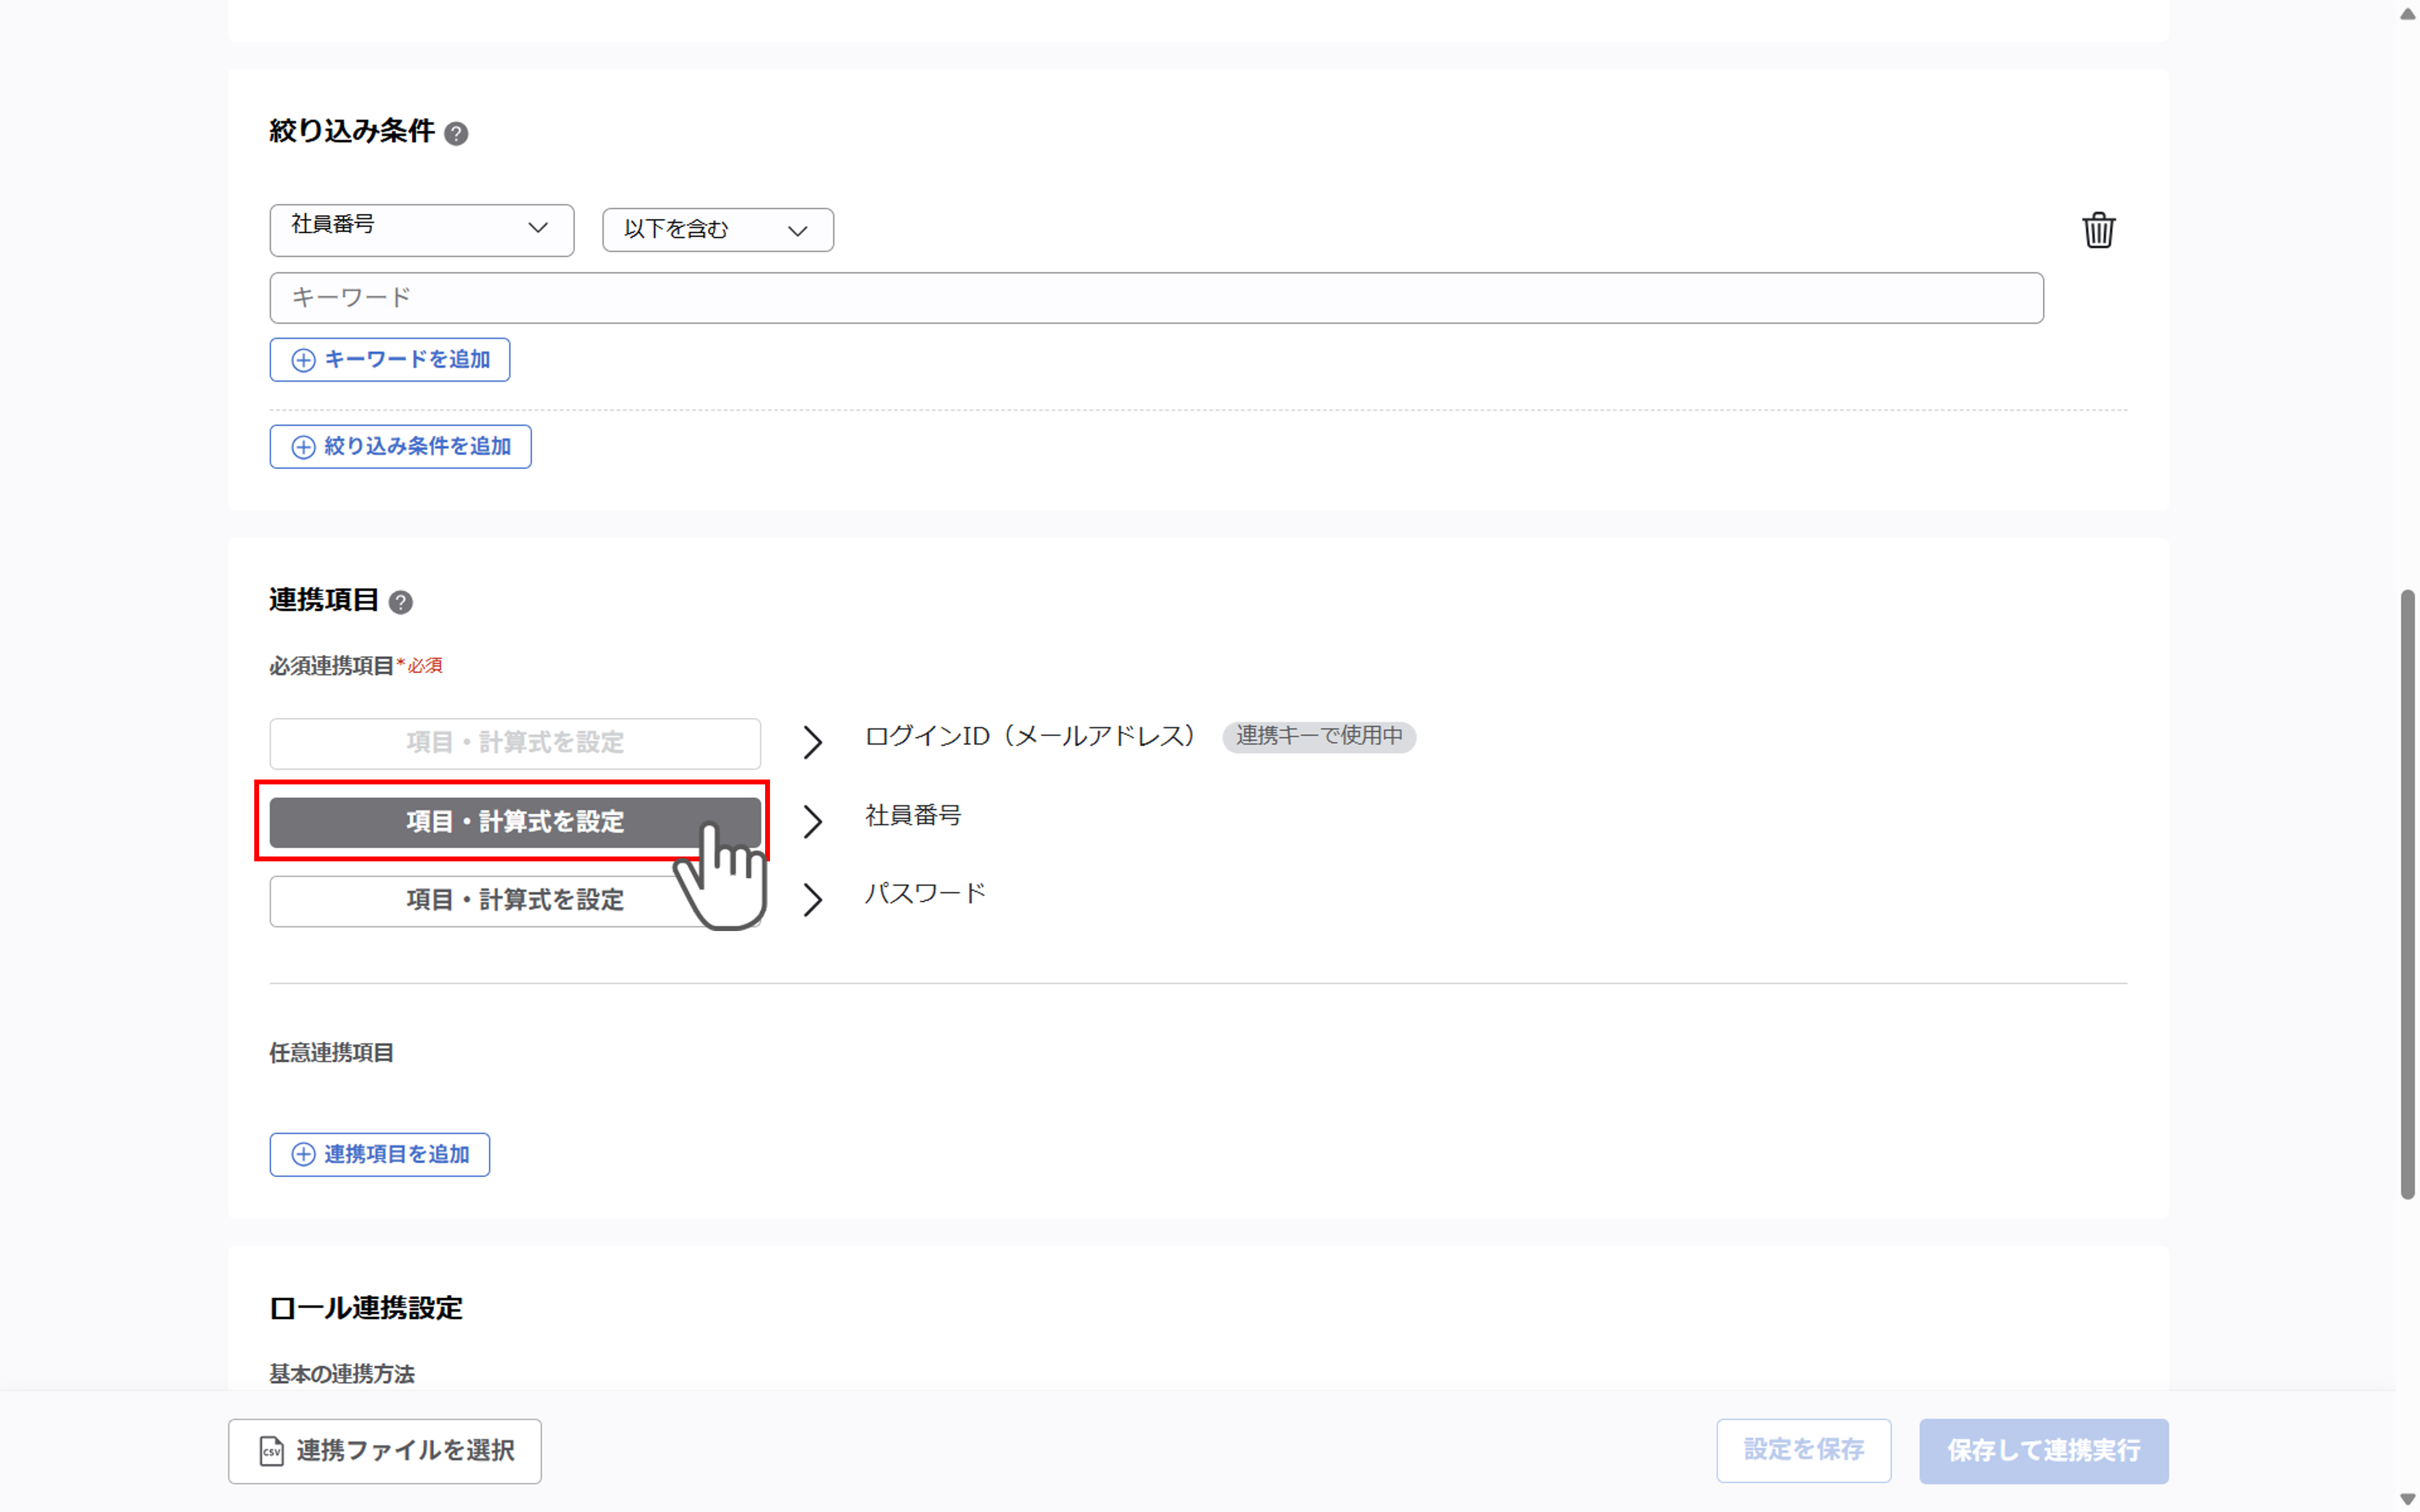Click the ロール連携設定 heading

[366, 1309]
